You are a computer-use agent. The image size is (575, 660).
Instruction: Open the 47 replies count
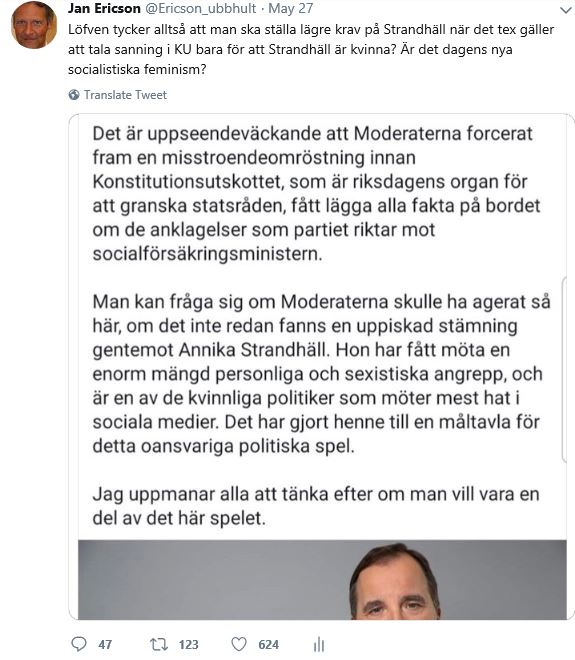click(x=105, y=644)
